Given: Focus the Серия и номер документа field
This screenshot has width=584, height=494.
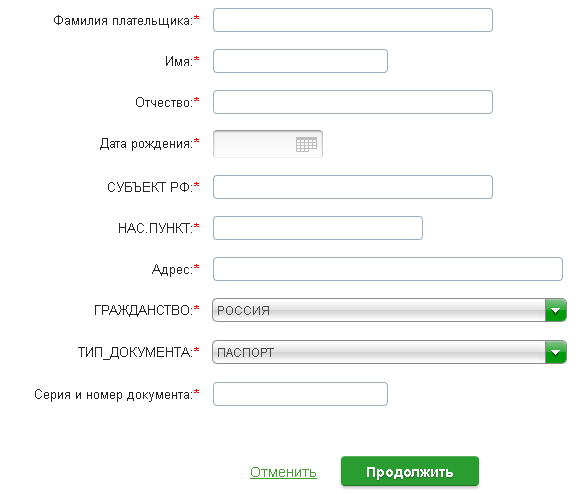Looking at the screenshot, I should [300, 394].
